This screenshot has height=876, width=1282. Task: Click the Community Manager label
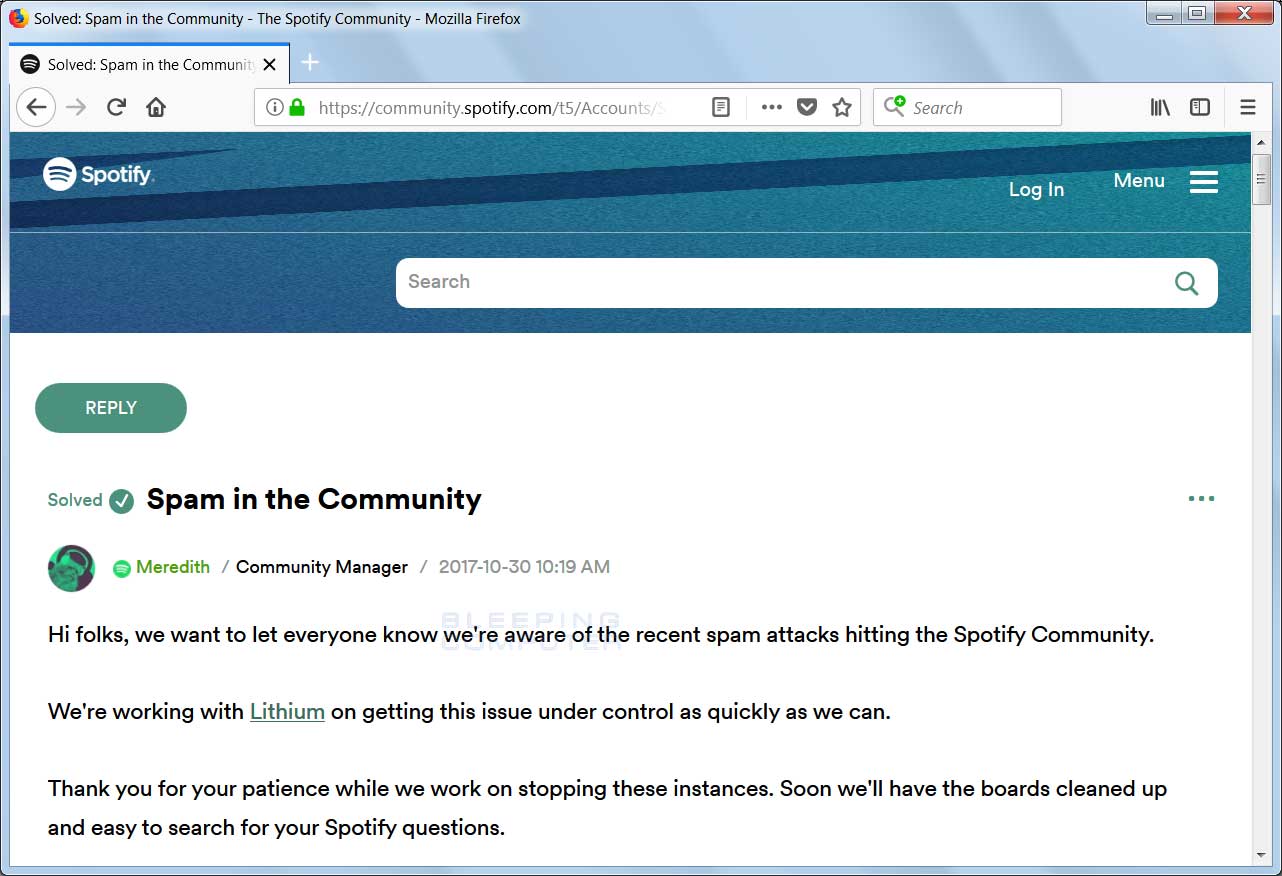[x=322, y=567]
